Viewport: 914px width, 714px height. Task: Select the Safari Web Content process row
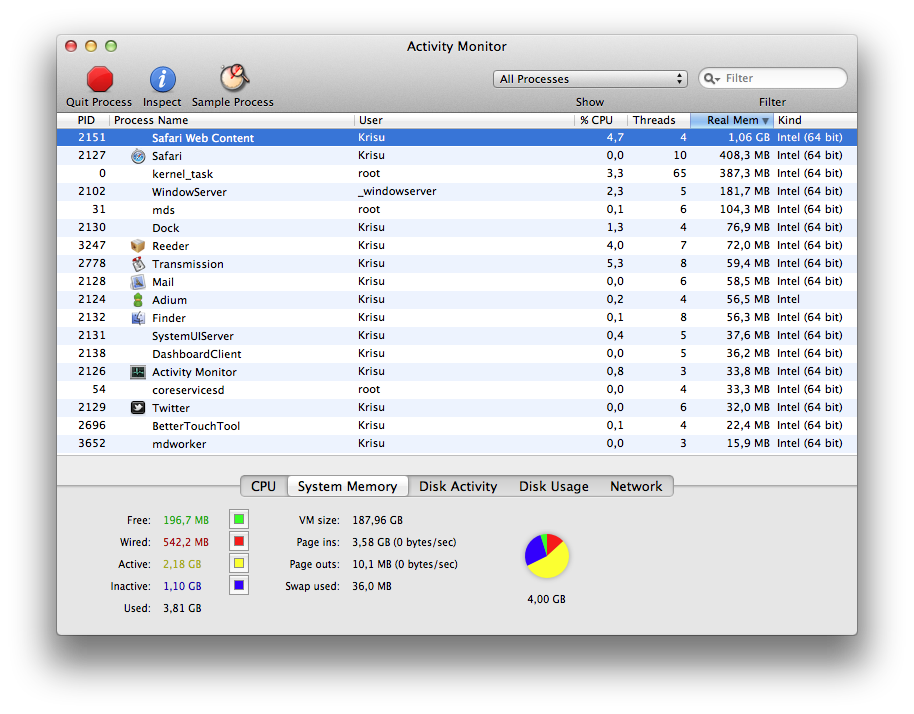(x=457, y=138)
